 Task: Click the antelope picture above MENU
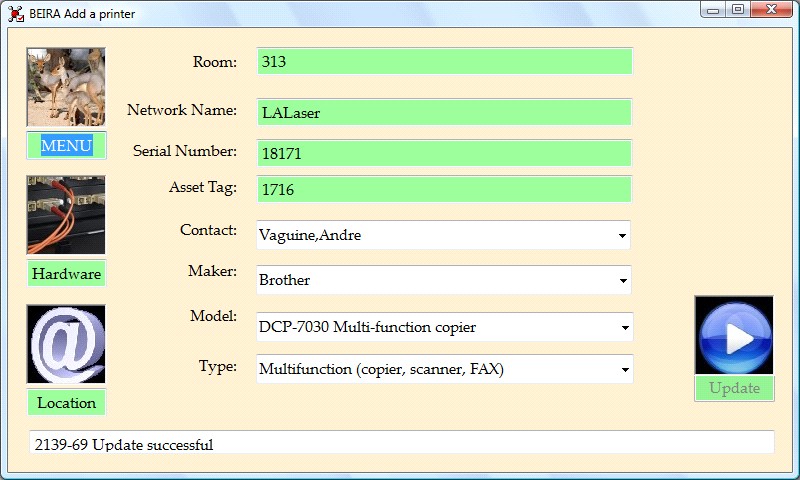pos(66,87)
